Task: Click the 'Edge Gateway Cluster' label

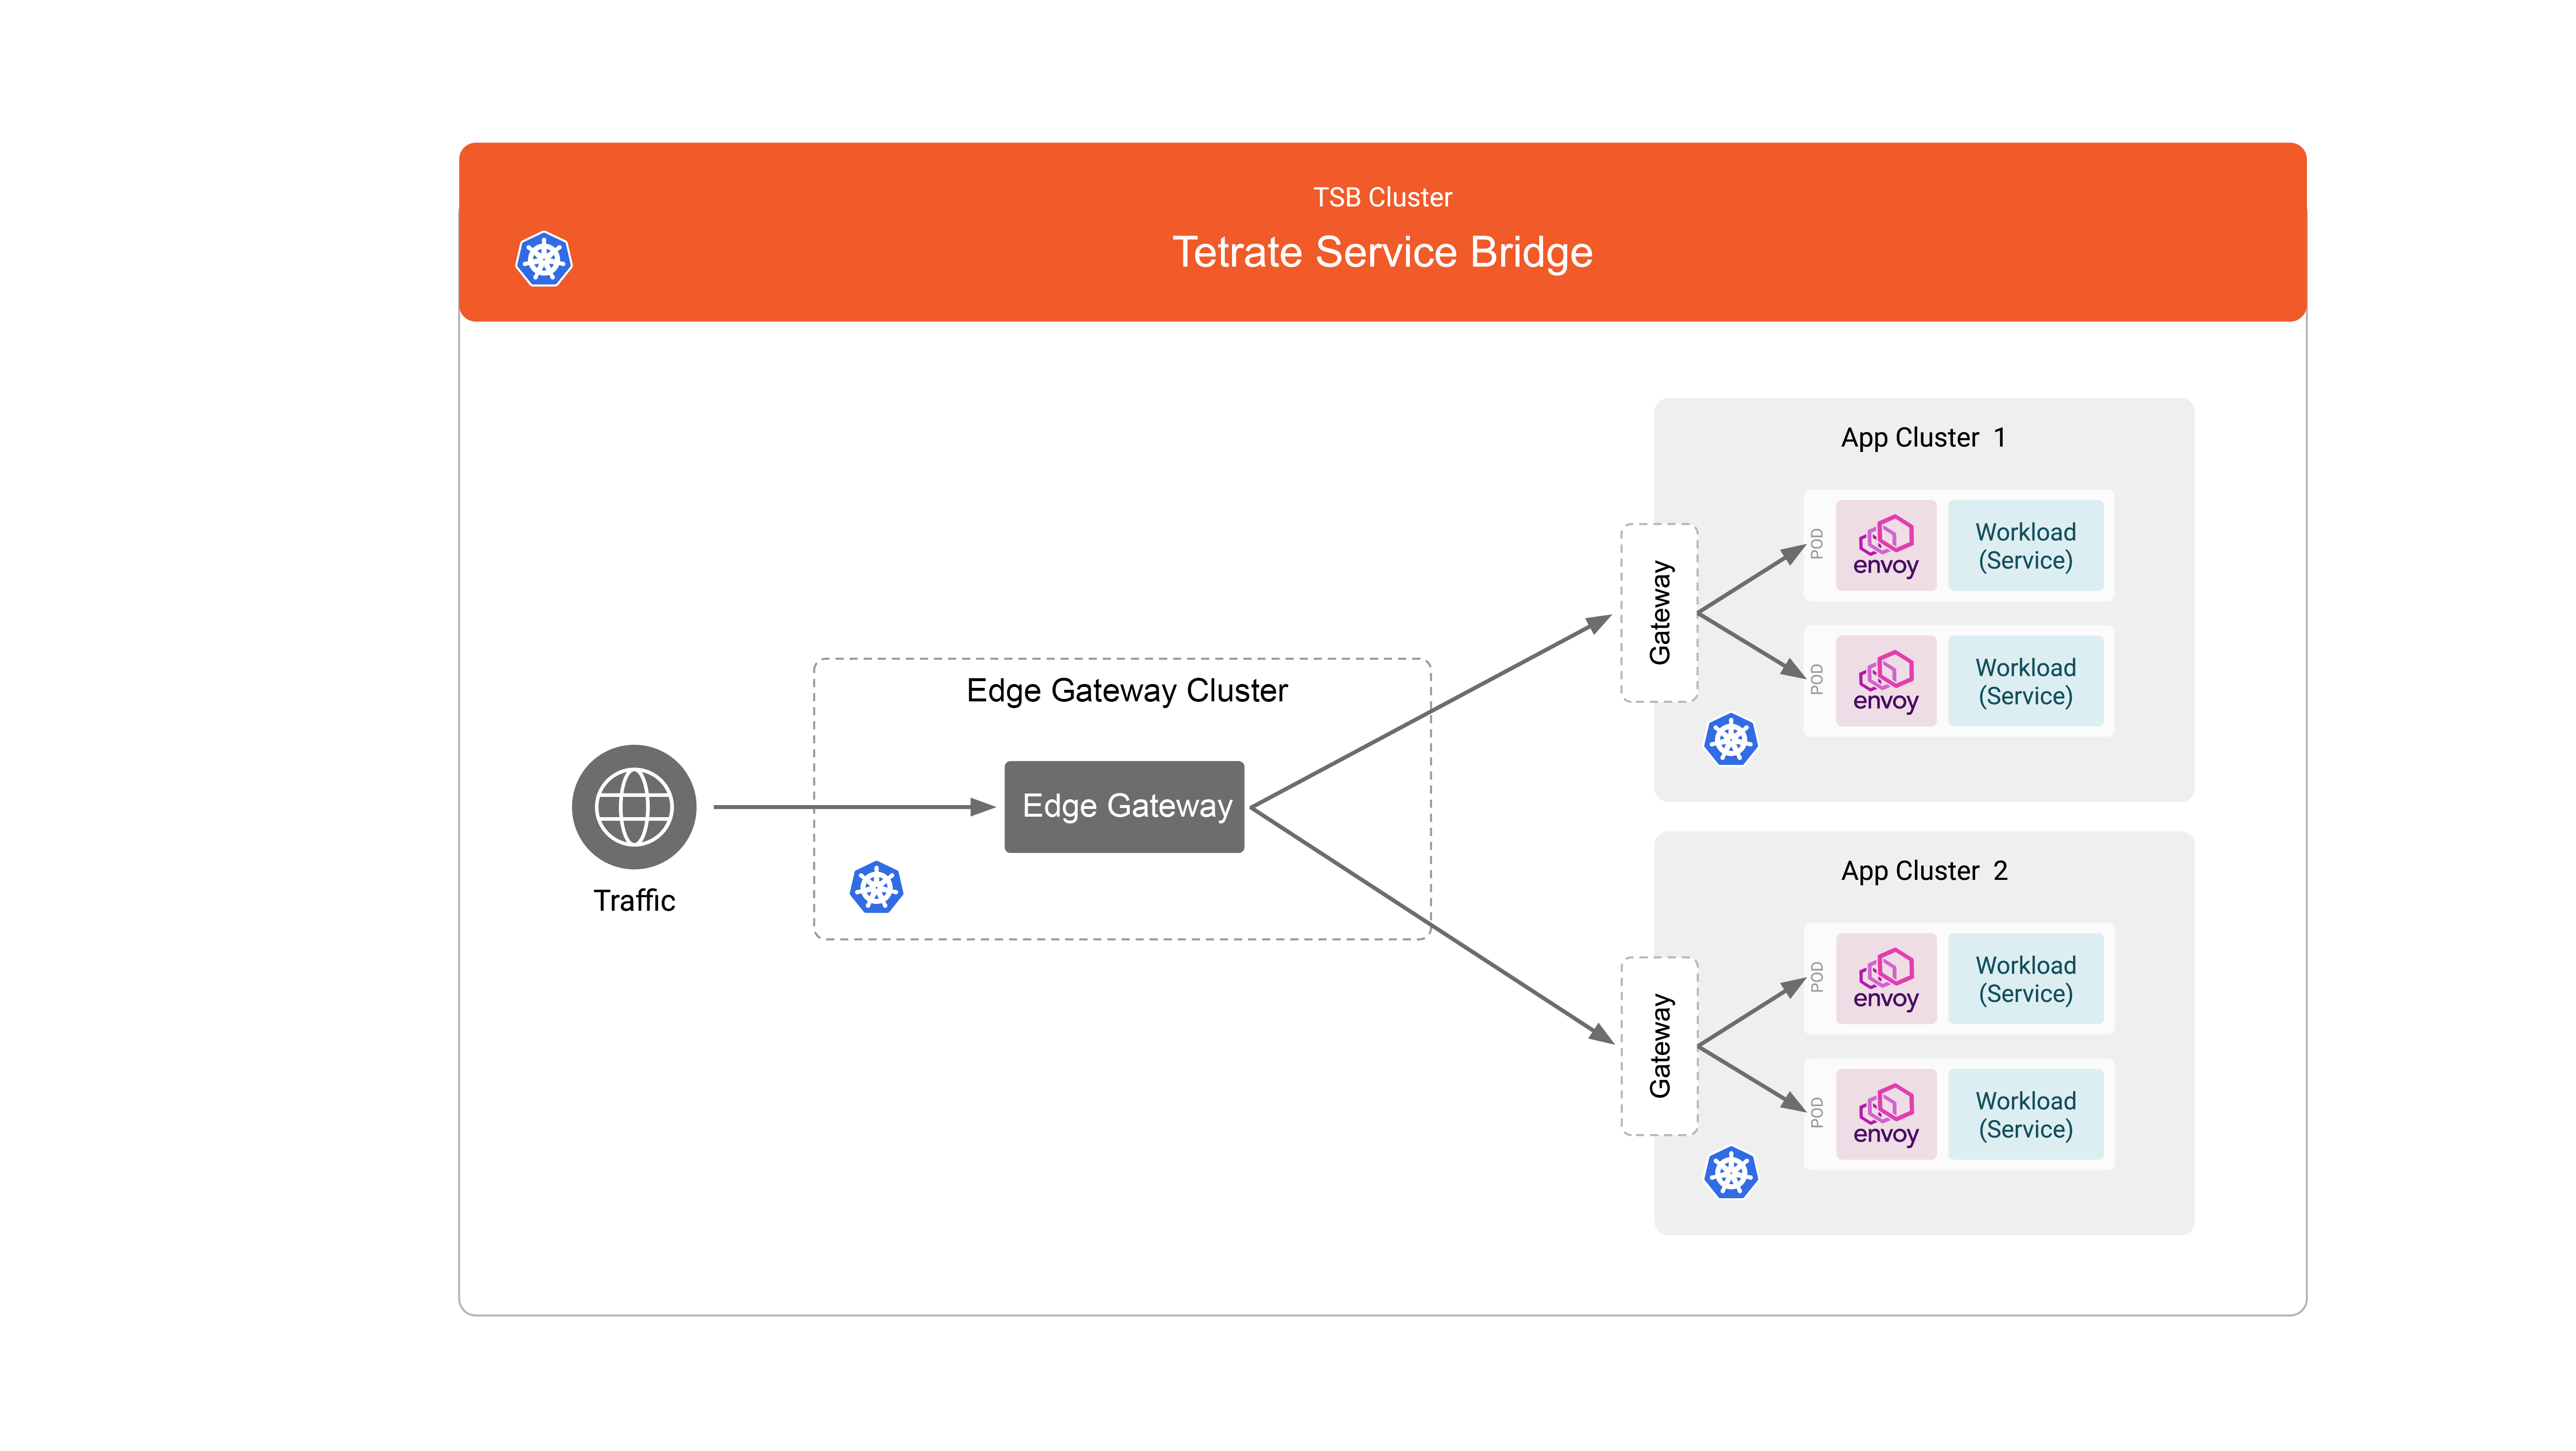Action: pyautogui.click(x=1127, y=691)
